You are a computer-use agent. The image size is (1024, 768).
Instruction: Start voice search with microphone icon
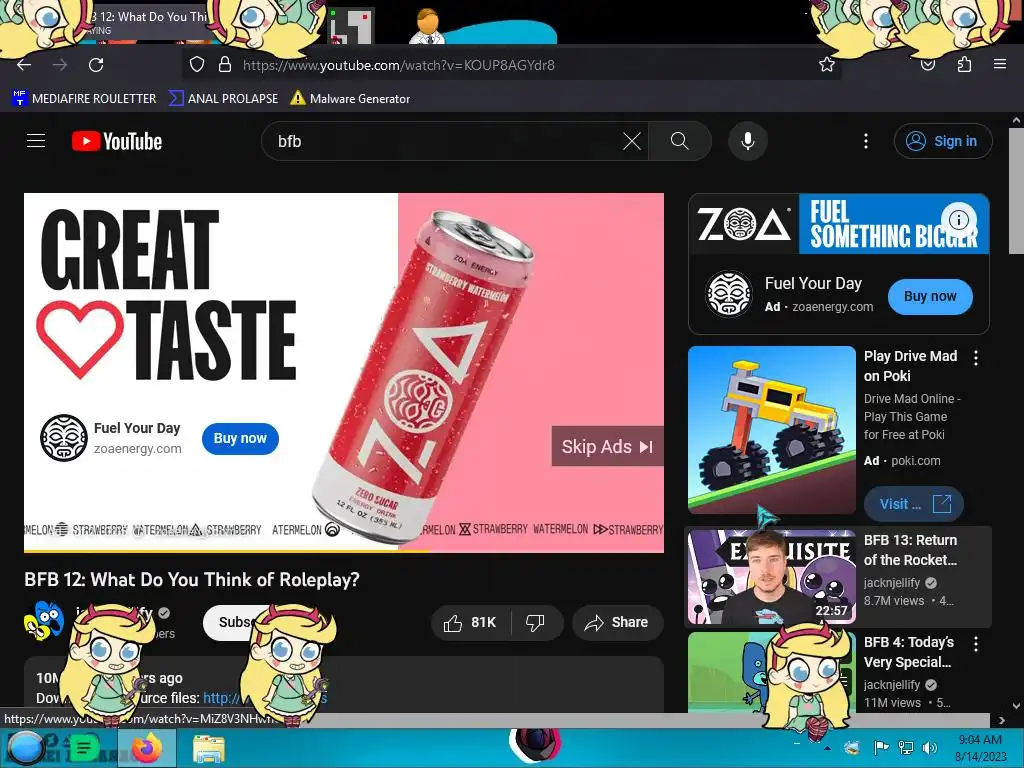pyautogui.click(x=748, y=141)
